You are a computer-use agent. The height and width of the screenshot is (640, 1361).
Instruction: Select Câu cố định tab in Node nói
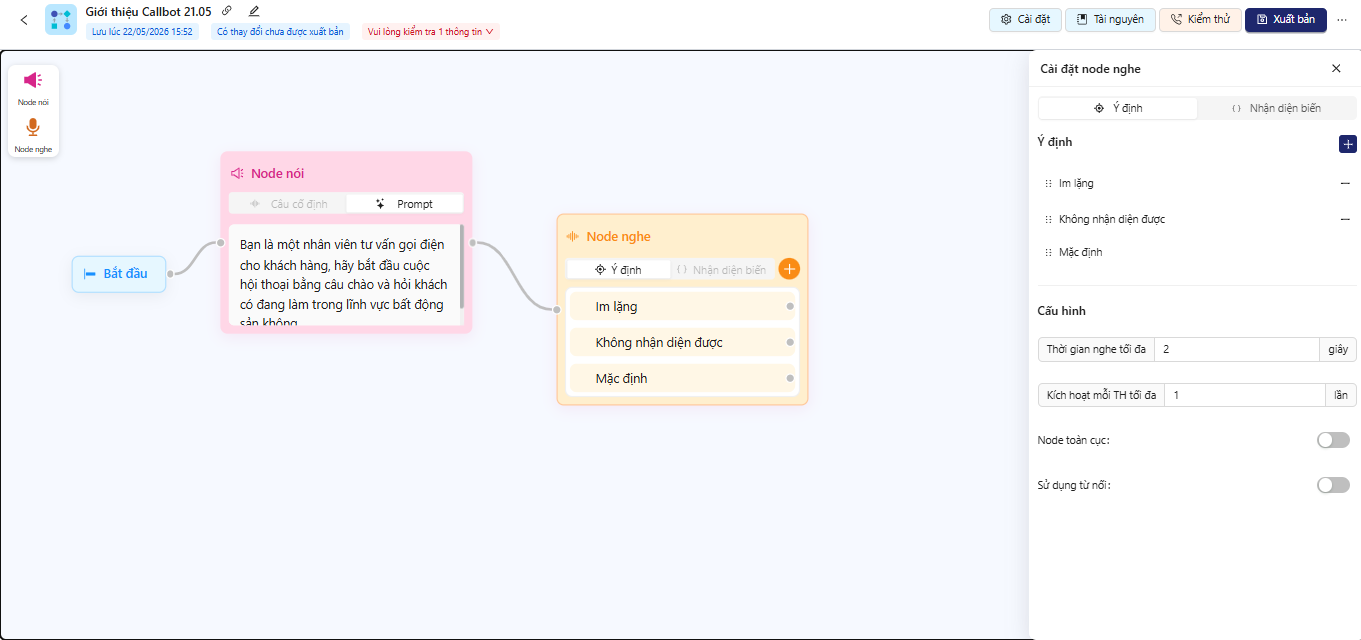pos(288,203)
